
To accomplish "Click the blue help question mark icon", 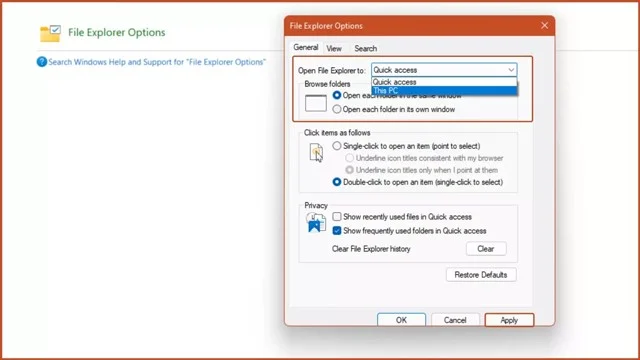I will tap(41, 62).
